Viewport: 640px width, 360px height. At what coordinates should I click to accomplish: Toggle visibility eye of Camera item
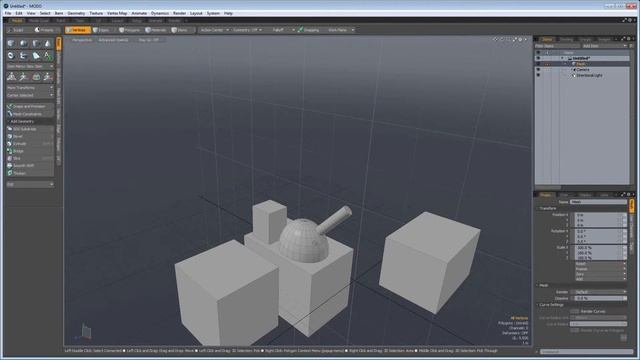point(538,70)
